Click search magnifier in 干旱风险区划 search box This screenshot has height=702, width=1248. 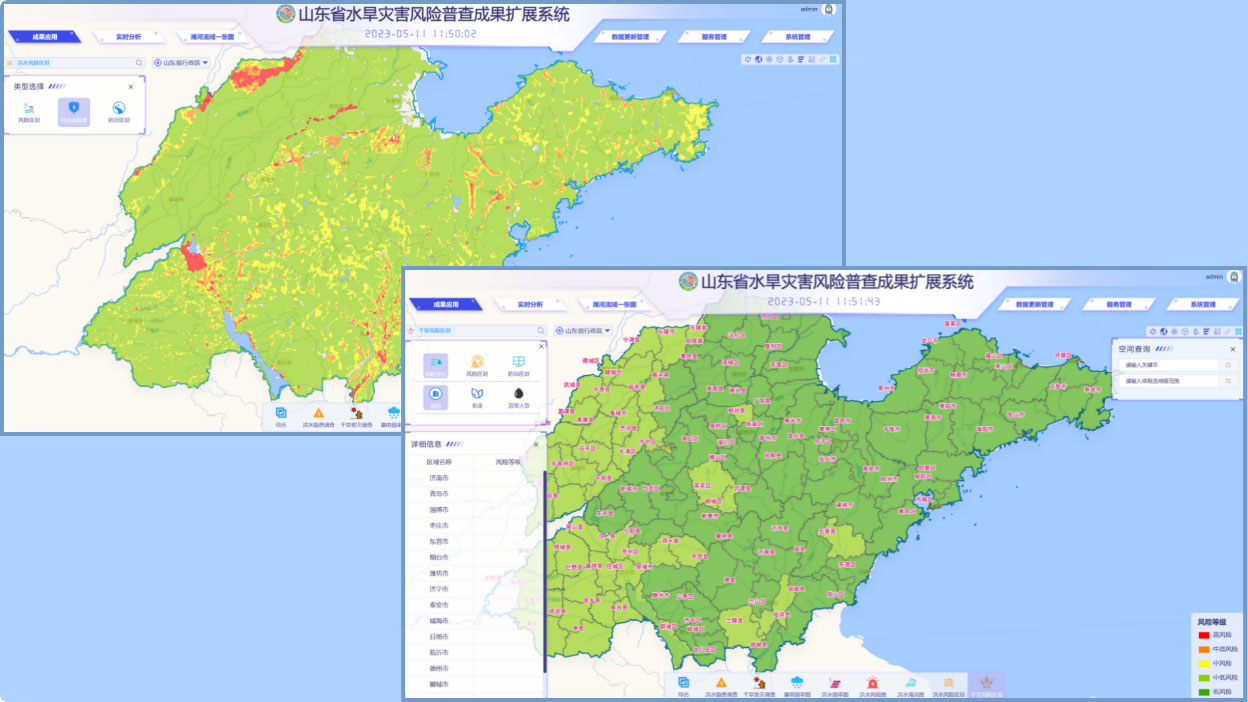tap(541, 330)
